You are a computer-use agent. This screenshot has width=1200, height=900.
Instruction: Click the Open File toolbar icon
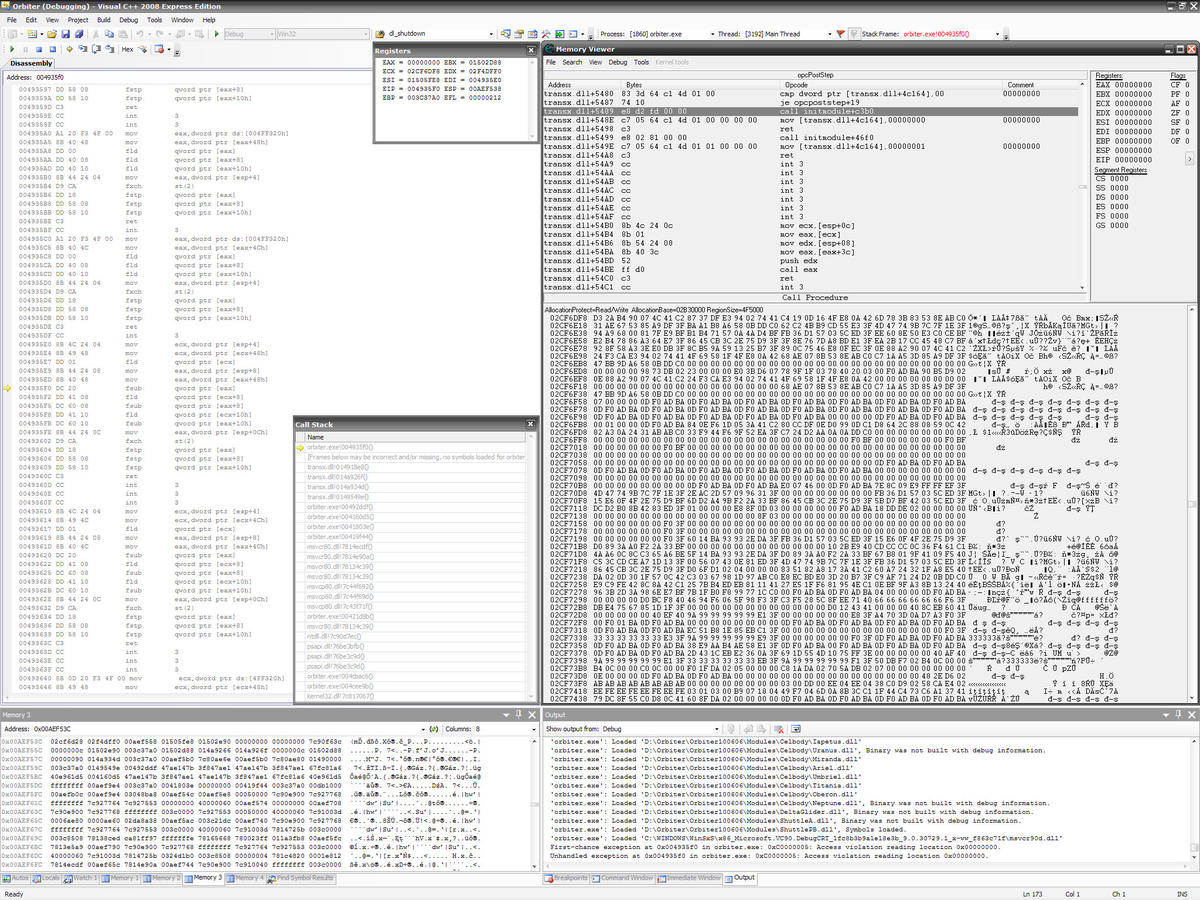(52, 34)
